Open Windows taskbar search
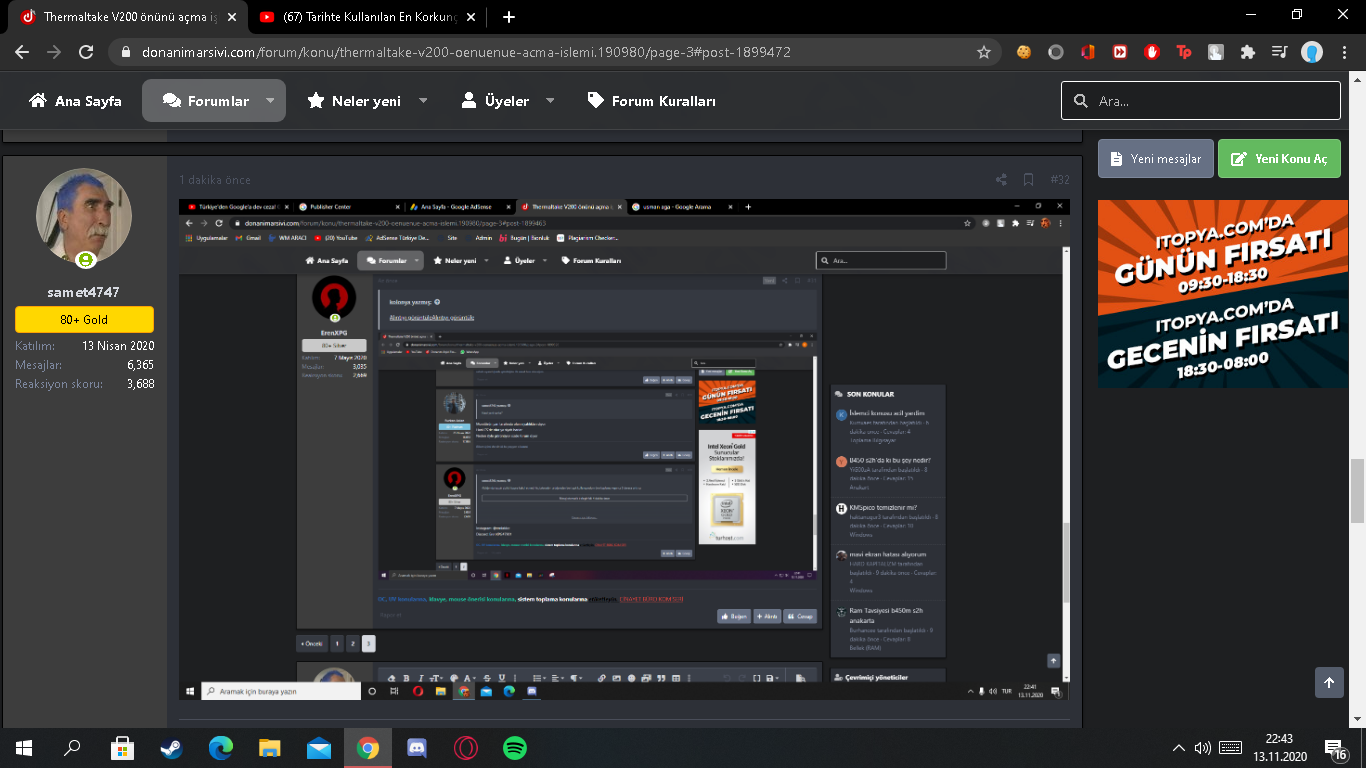Viewport: 1366px width, 768px height. (72, 748)
